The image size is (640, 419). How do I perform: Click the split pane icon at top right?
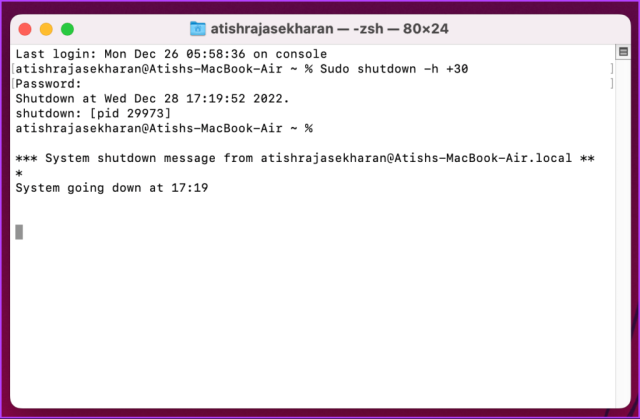pyautogui.click(x=623, y=52)
